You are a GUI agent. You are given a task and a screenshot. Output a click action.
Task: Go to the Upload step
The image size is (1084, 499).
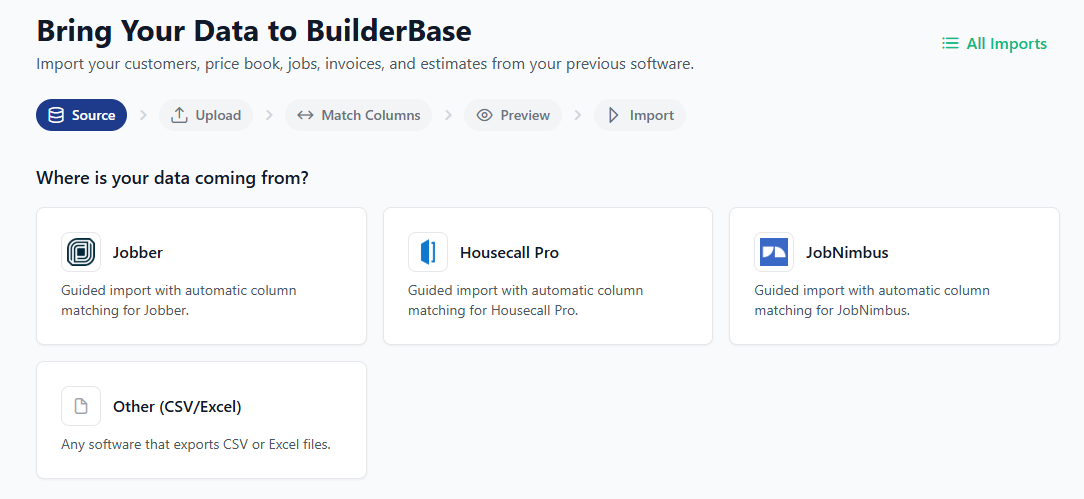tap(206, 115)
